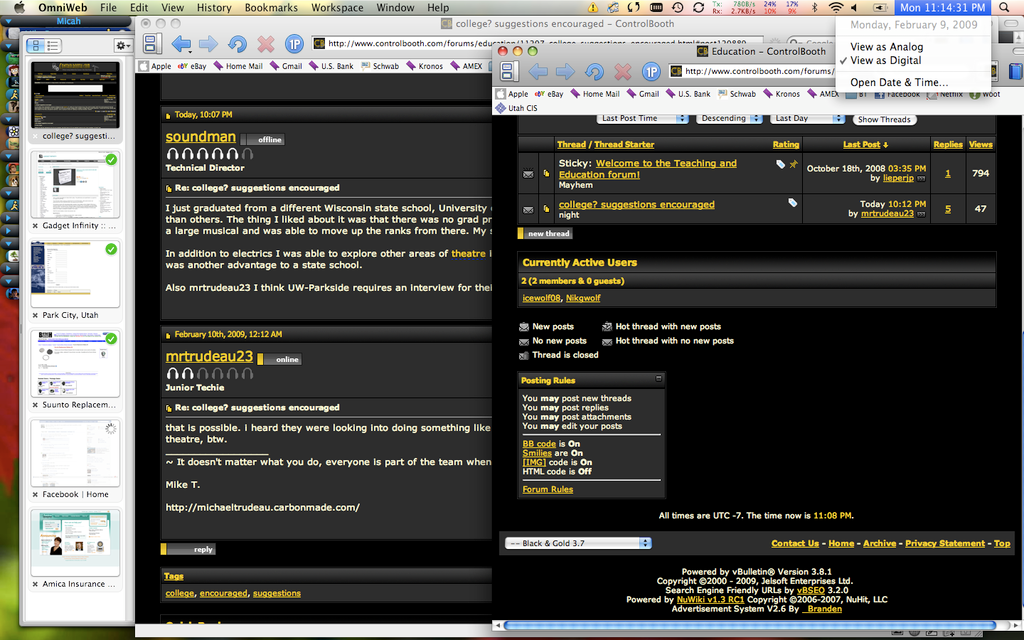Stop loading in college suggestions window

click(266, 44)
